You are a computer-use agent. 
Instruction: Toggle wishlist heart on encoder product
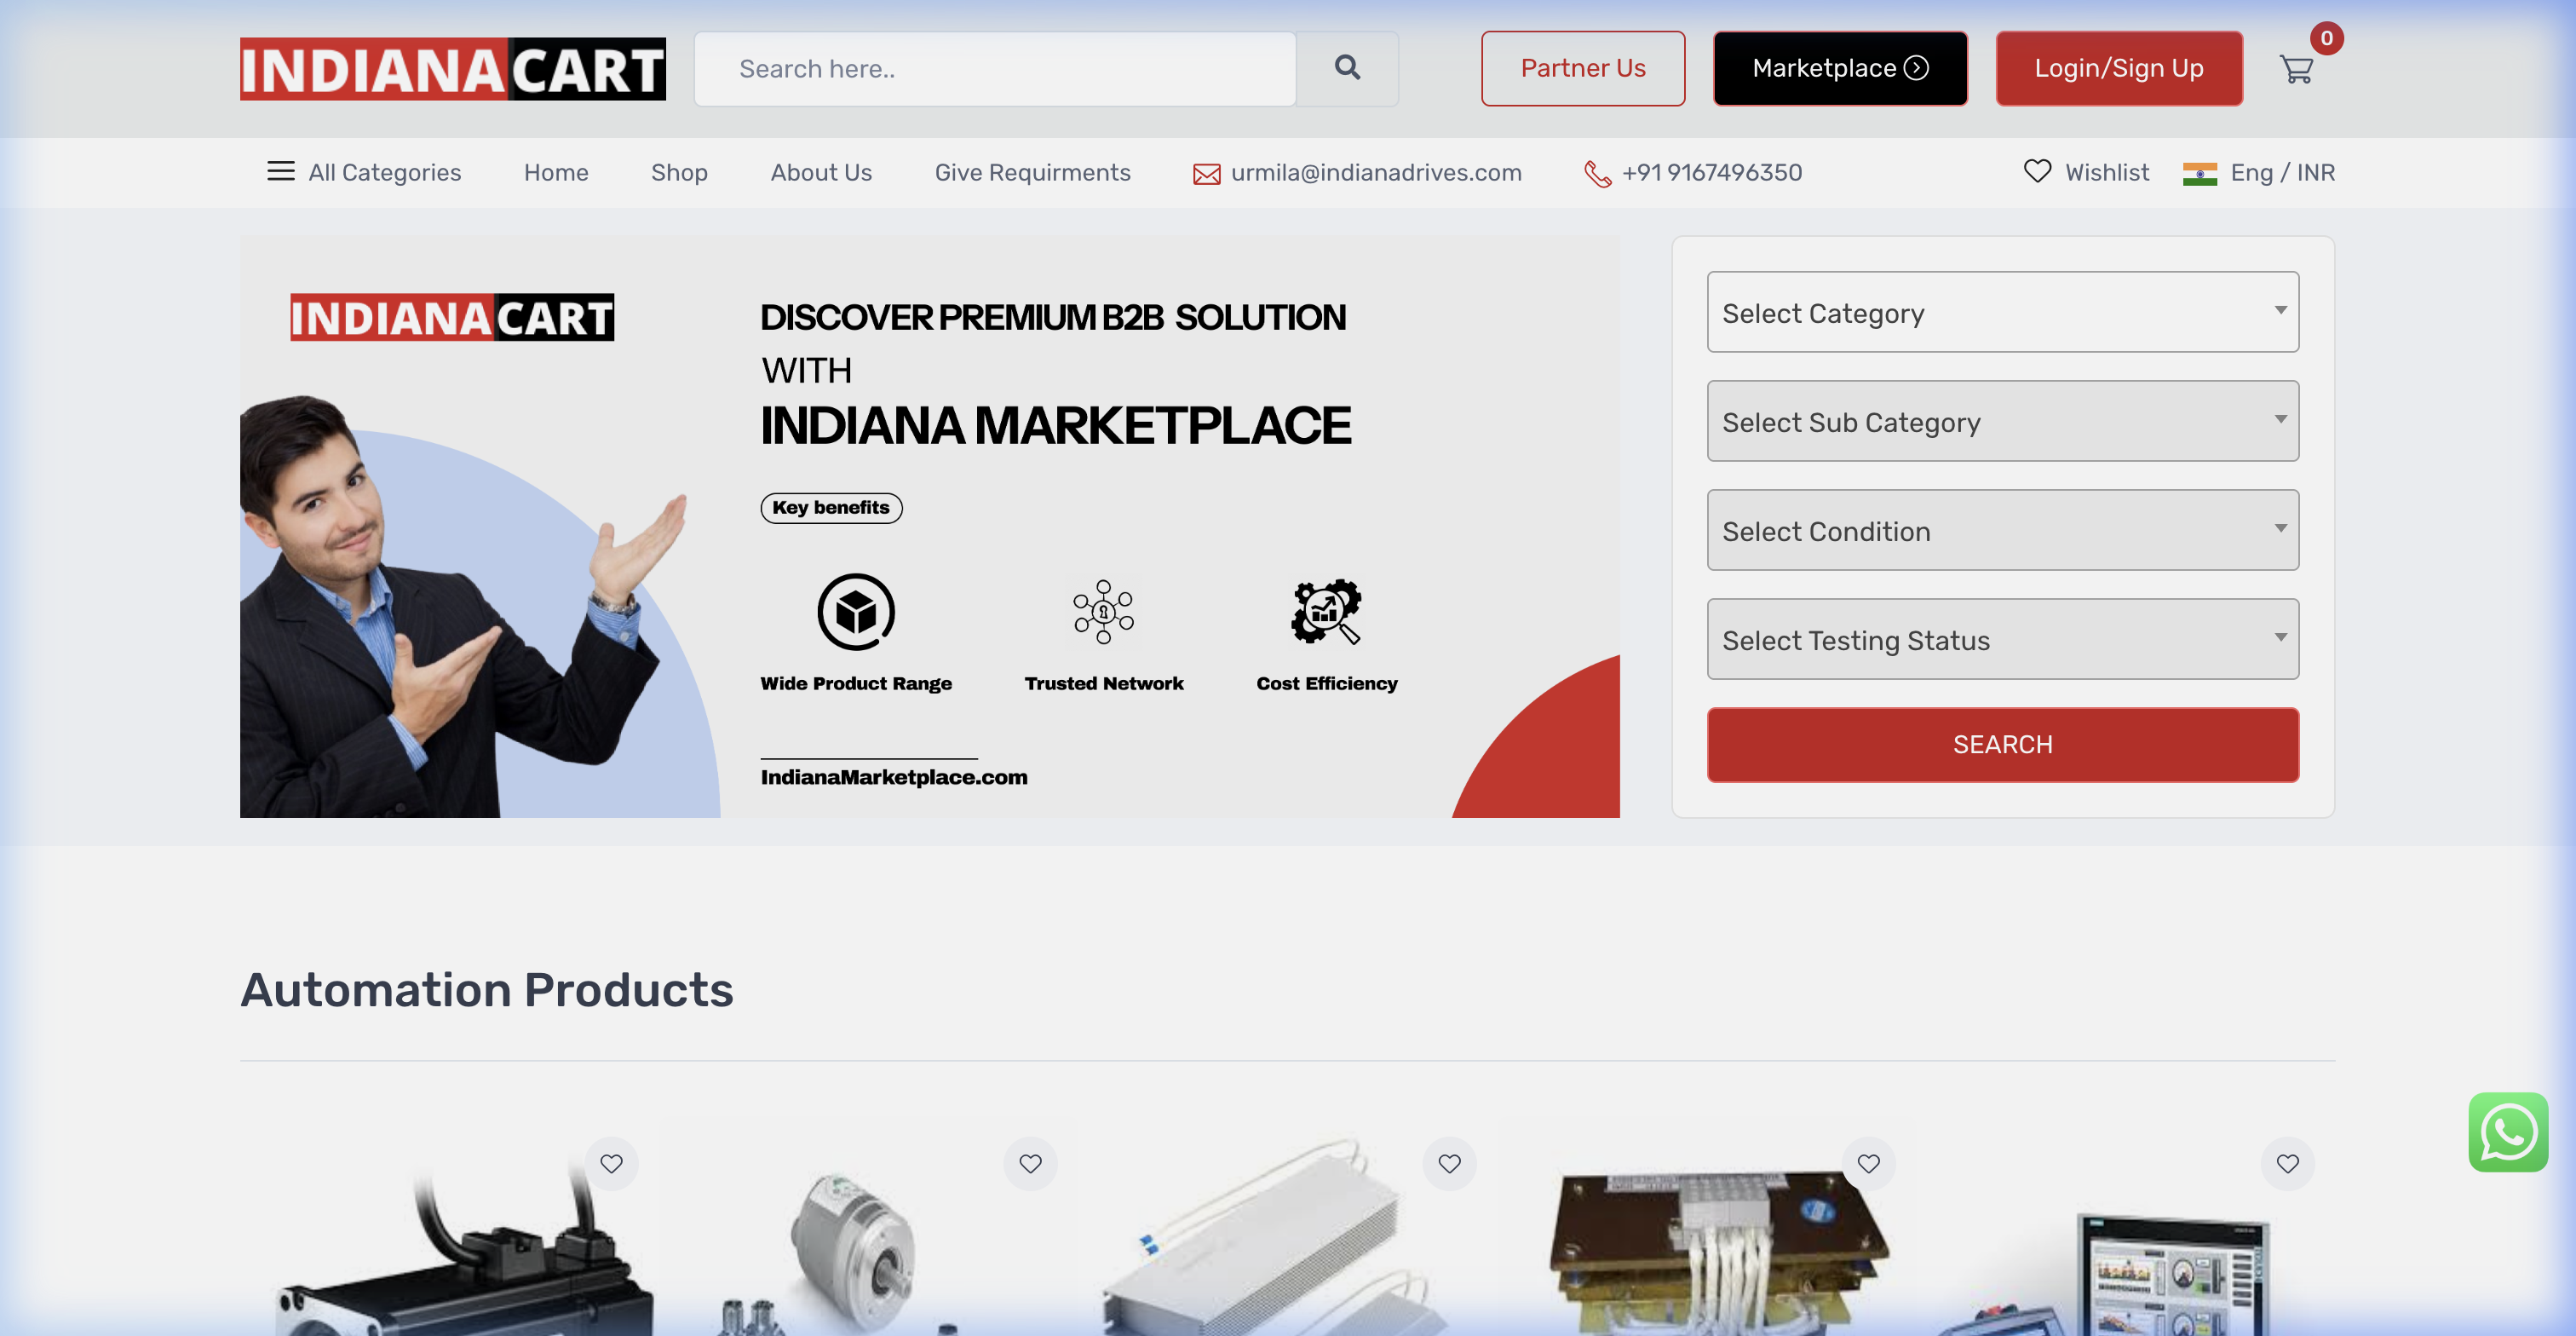[x=1030, y=1163]
